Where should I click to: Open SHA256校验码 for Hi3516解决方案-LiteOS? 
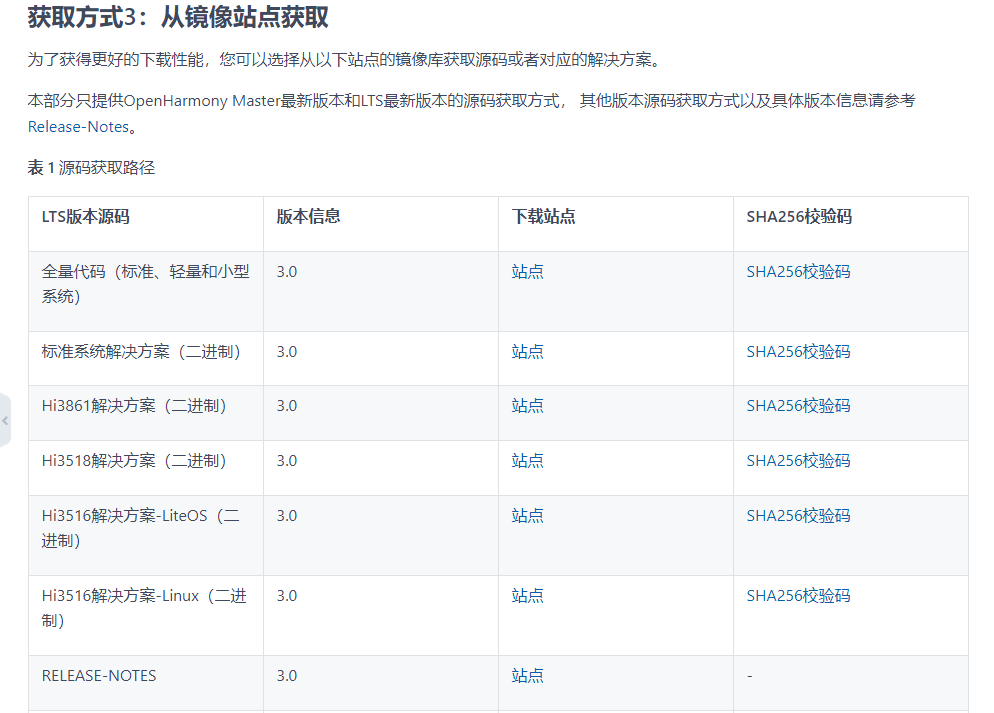tap(798, 515)
